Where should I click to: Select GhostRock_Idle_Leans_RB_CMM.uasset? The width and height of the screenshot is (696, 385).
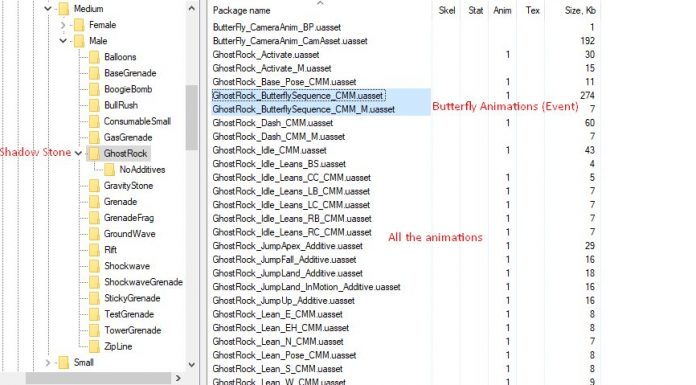point(292,219)
